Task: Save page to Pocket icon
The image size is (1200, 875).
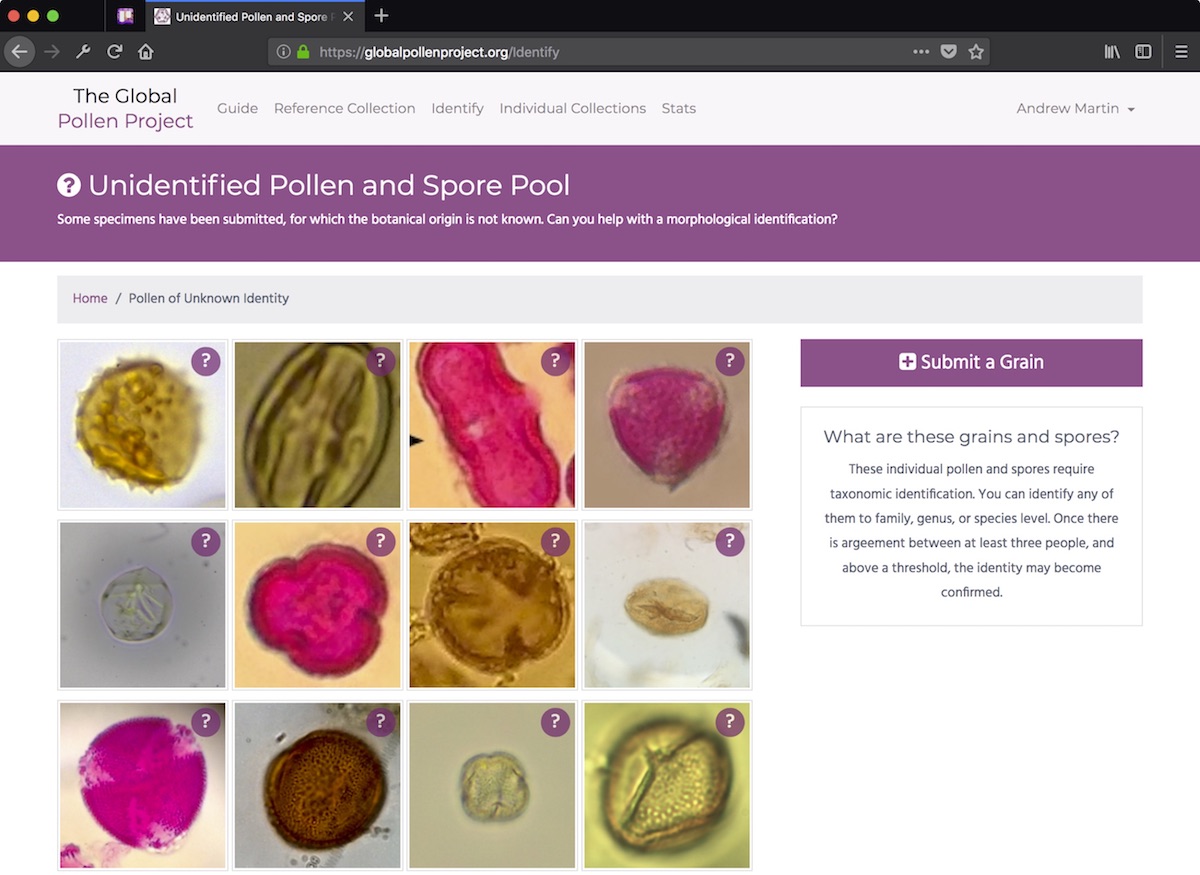Action: 948,52
